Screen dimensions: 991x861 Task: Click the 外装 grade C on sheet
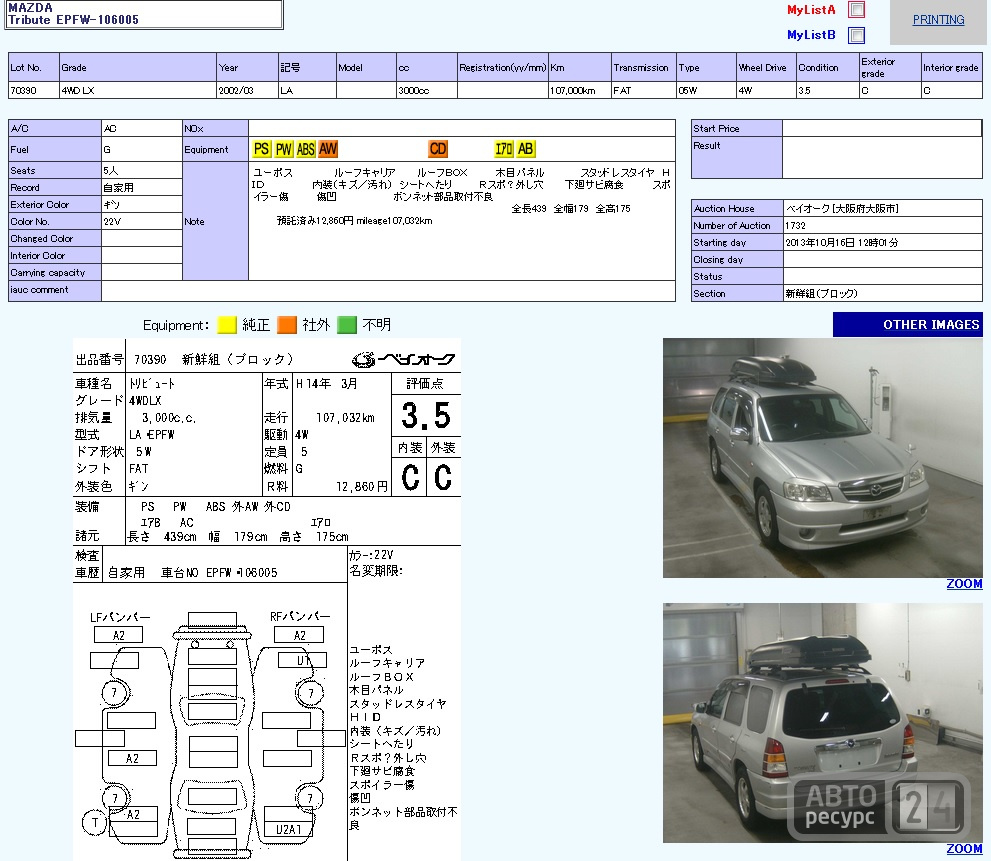coord(443,477)
